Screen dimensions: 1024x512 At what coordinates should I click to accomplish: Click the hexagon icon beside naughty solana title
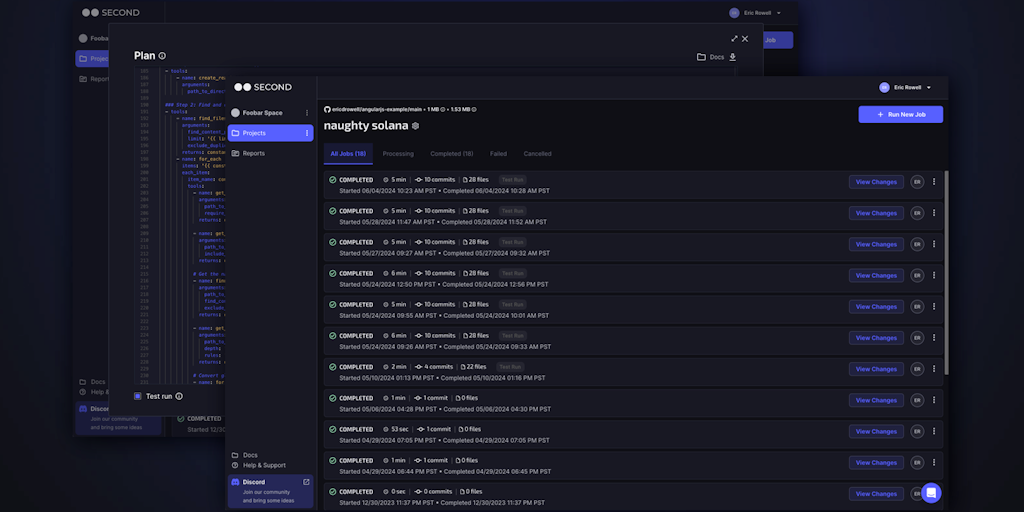coord(415,125)
